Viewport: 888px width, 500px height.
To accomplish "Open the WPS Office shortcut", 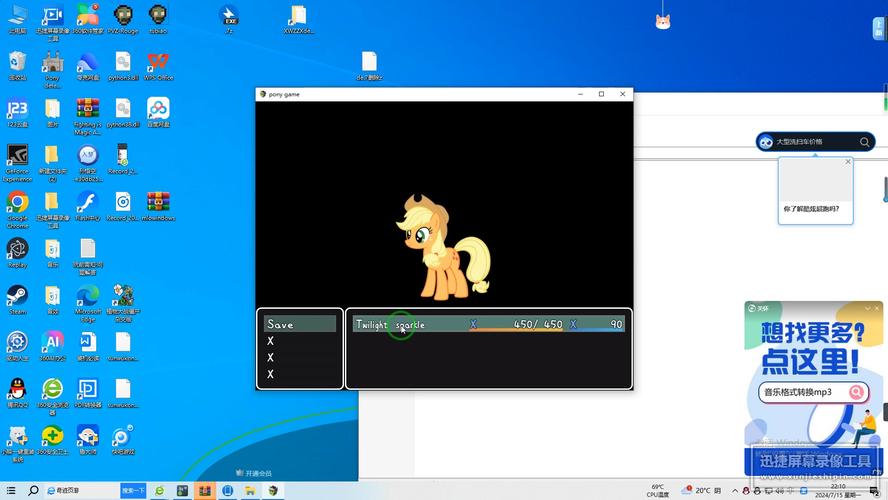I will point(158,66).
